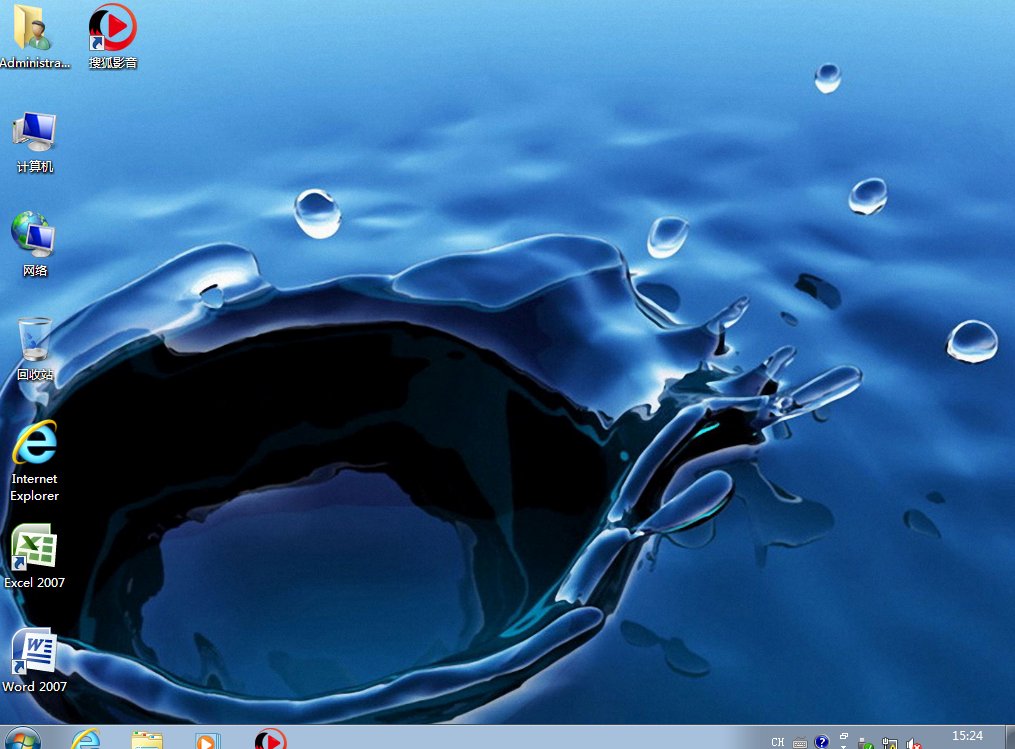Click the Safely Remove Hardware tray icon
1015x749 pixels.
tap(865, 743)
